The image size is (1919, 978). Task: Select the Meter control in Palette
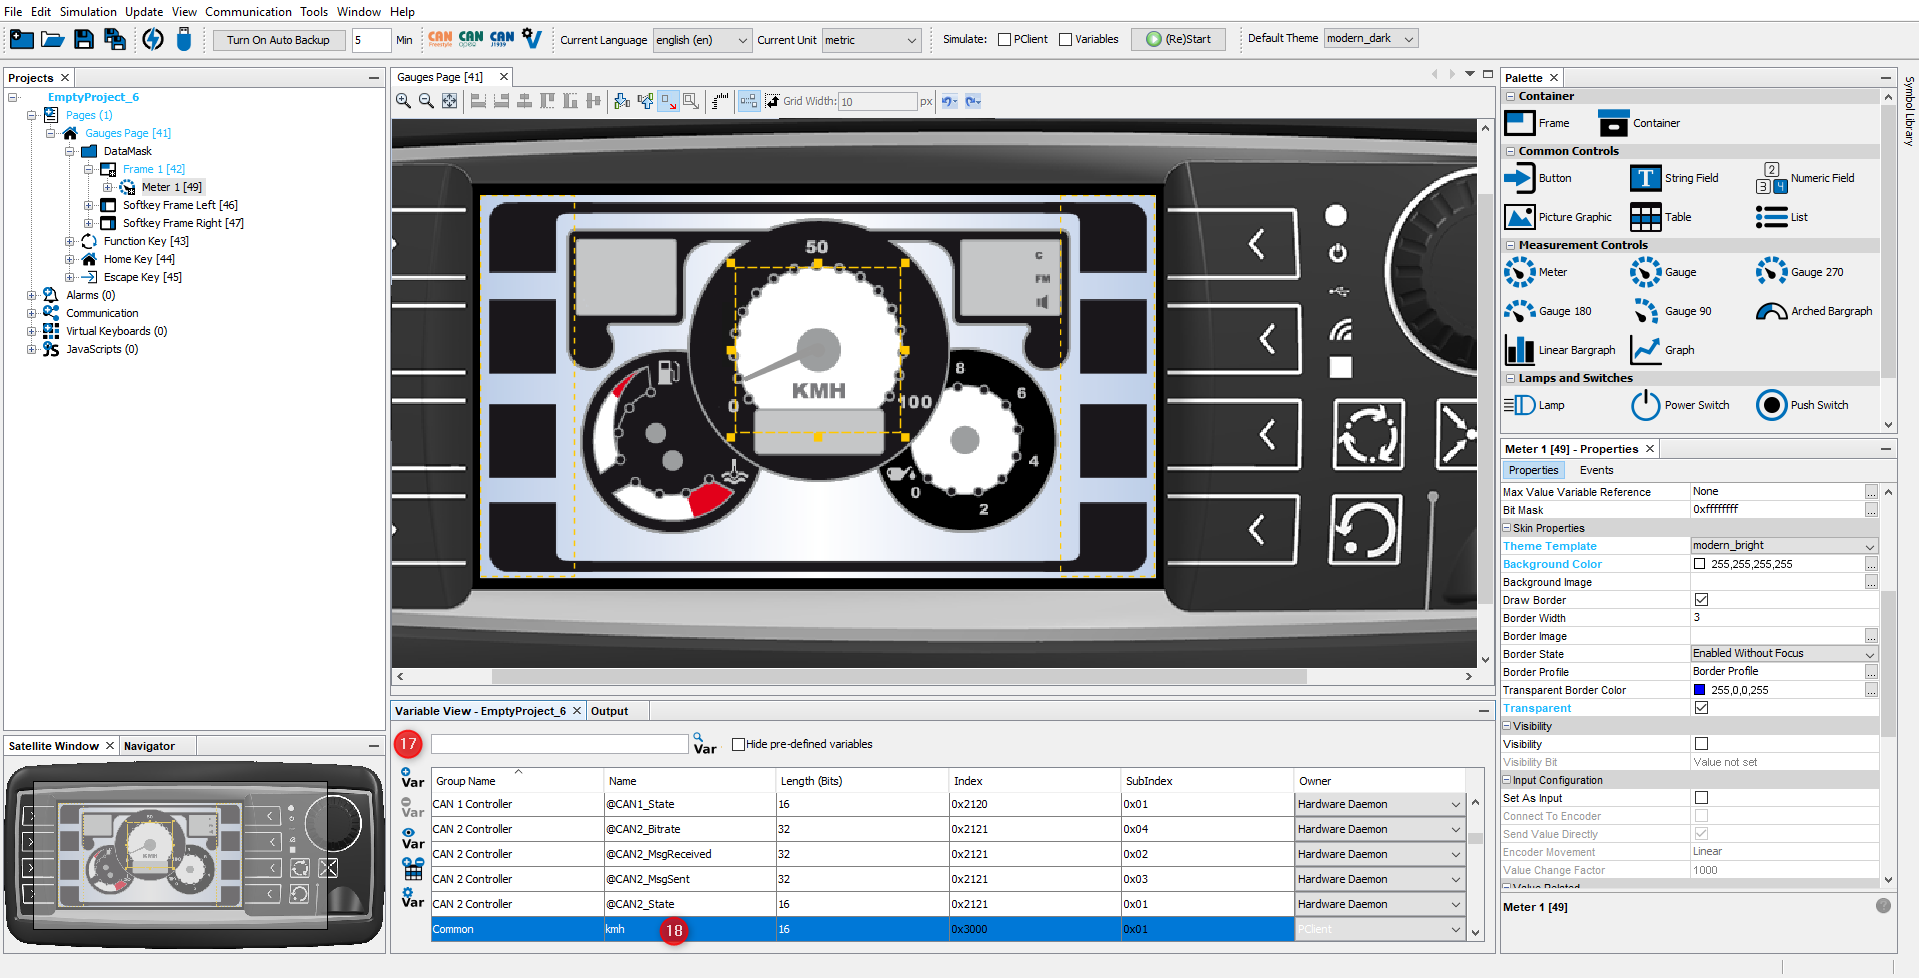[x=1520, y=272]
